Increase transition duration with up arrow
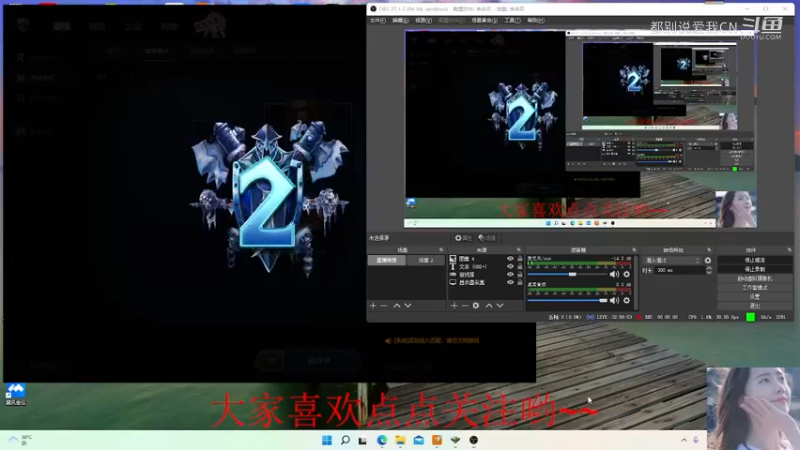This screenshot has height=450, width=800. coord(709,268)
